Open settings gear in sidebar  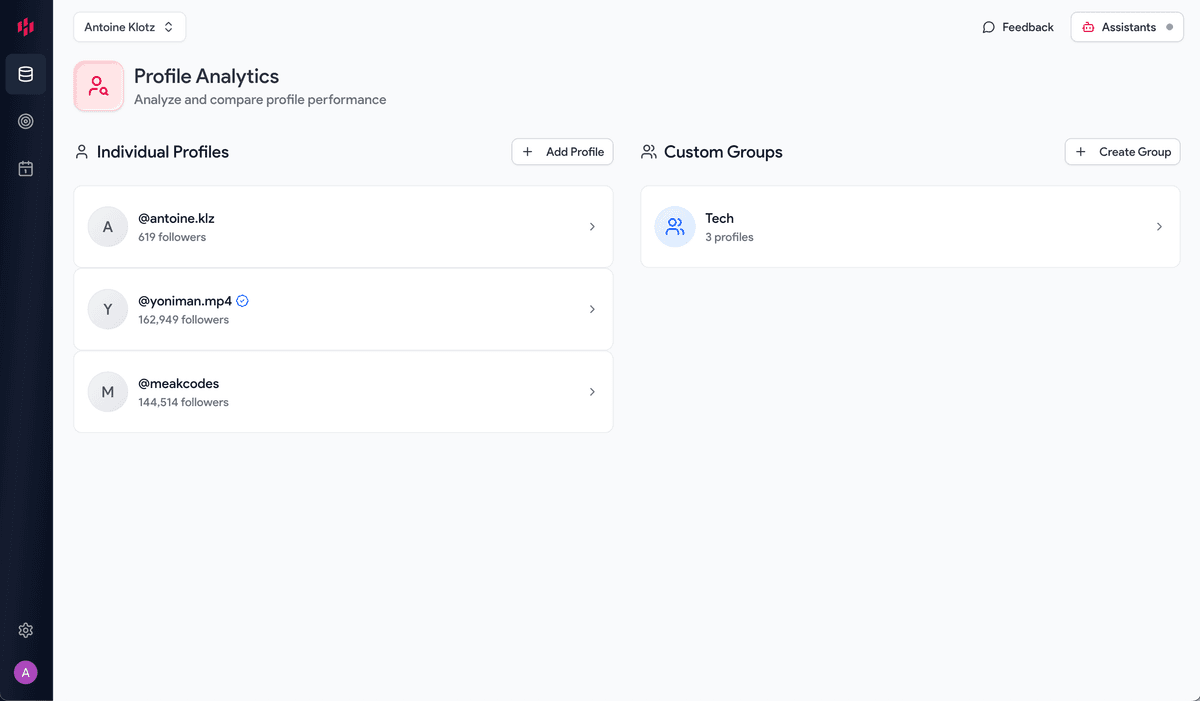26,630
